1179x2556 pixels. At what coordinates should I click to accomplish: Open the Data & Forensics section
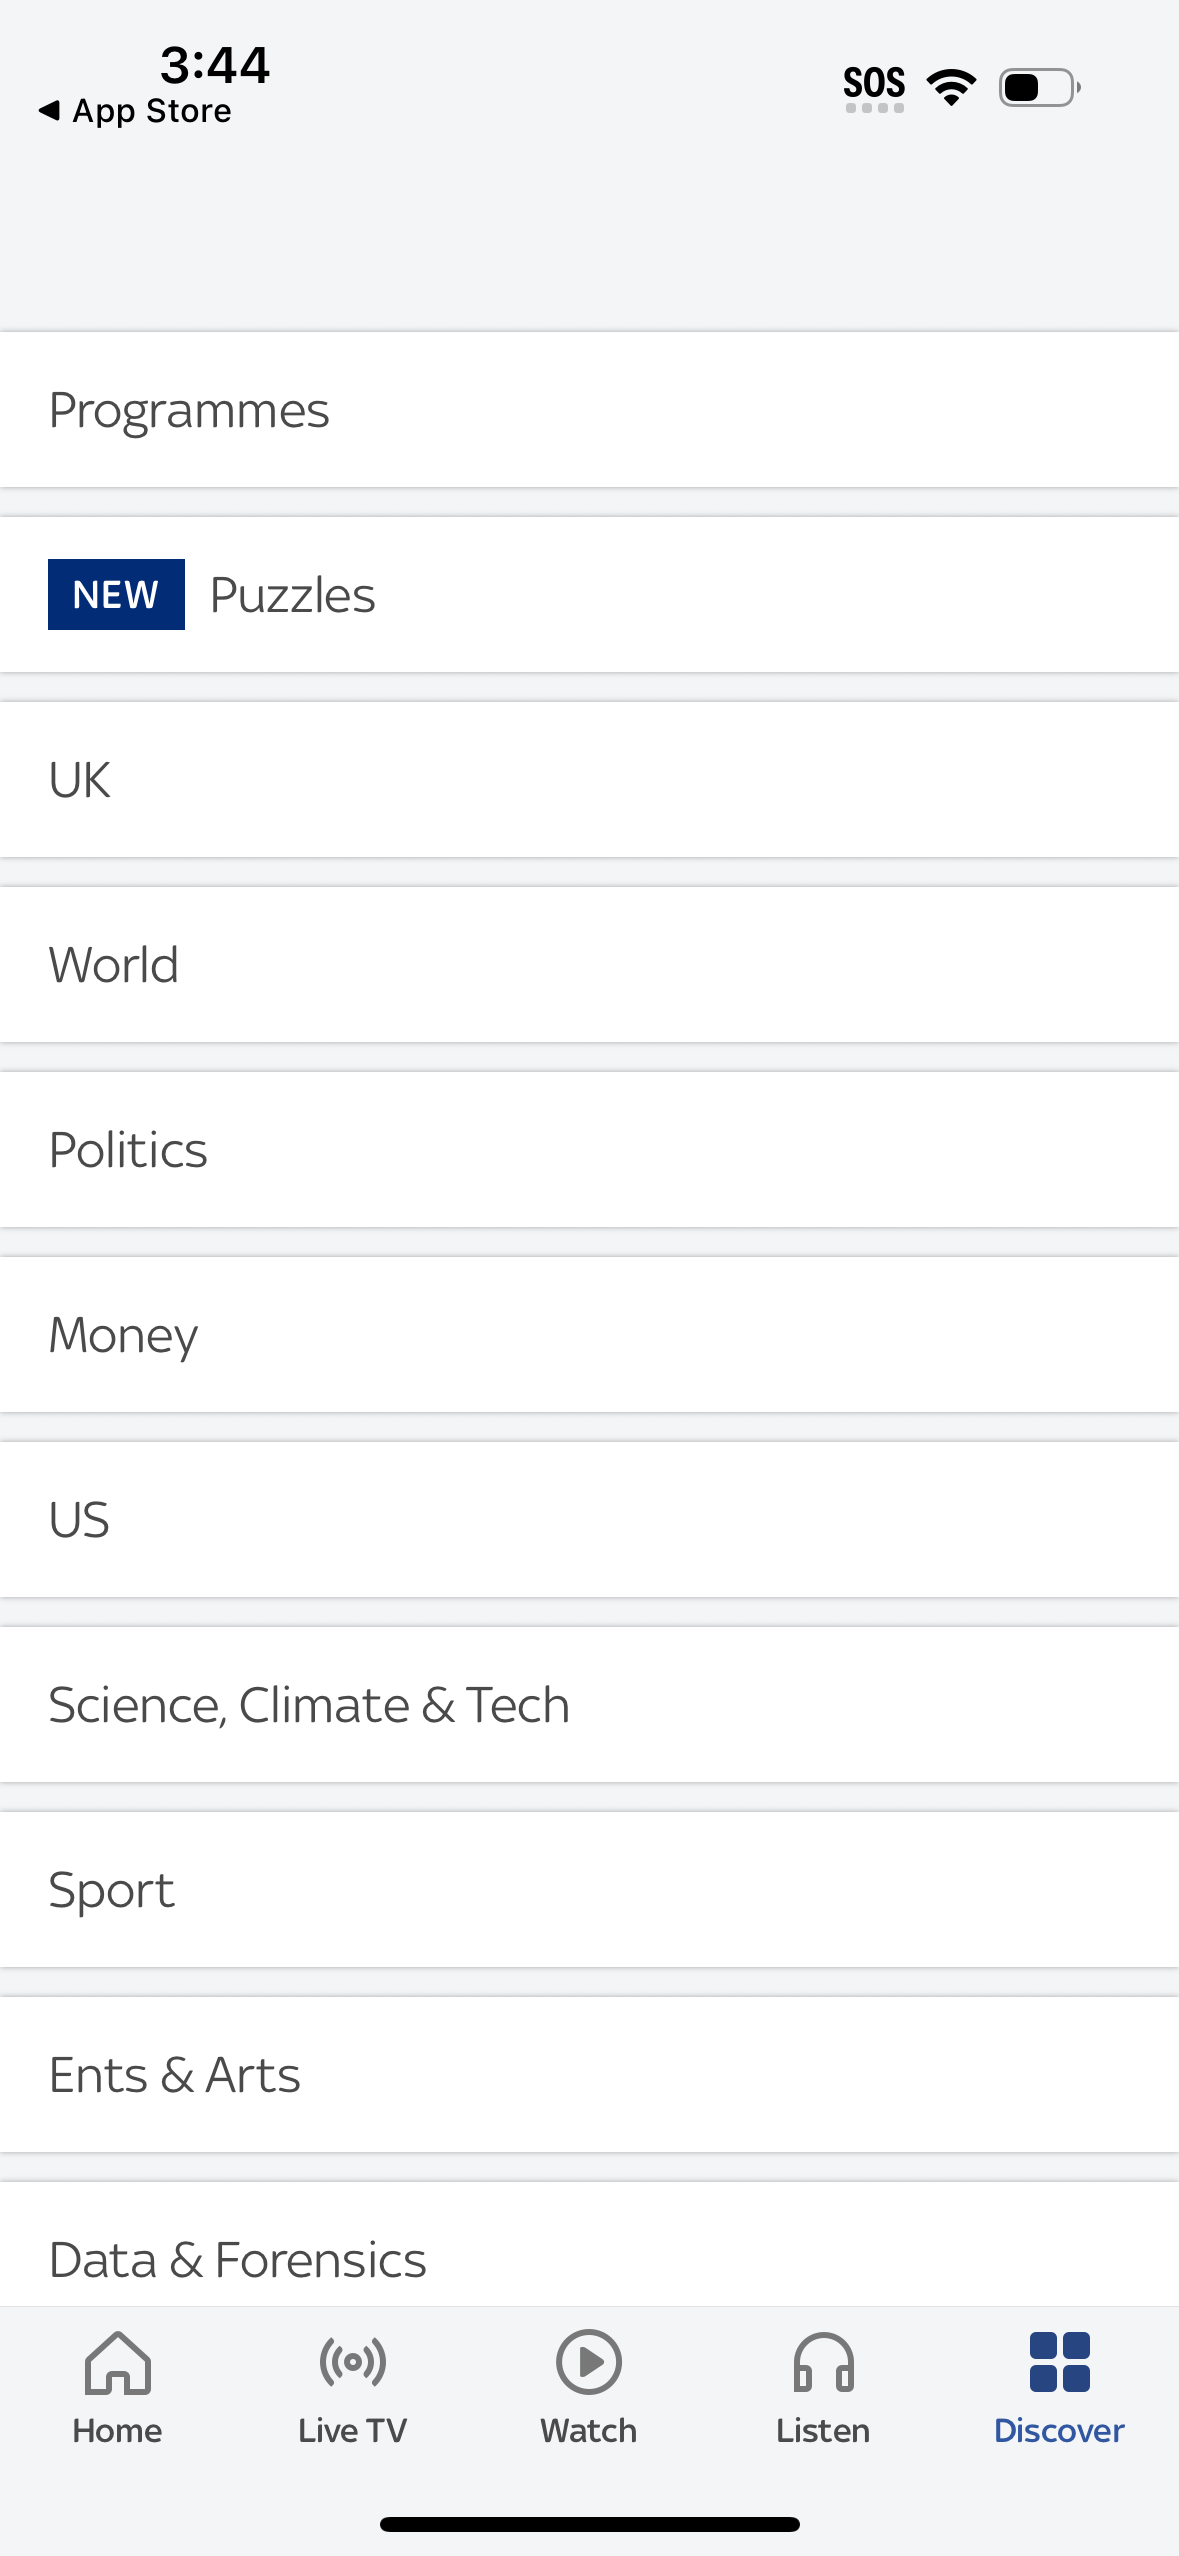click(237, 2258)
